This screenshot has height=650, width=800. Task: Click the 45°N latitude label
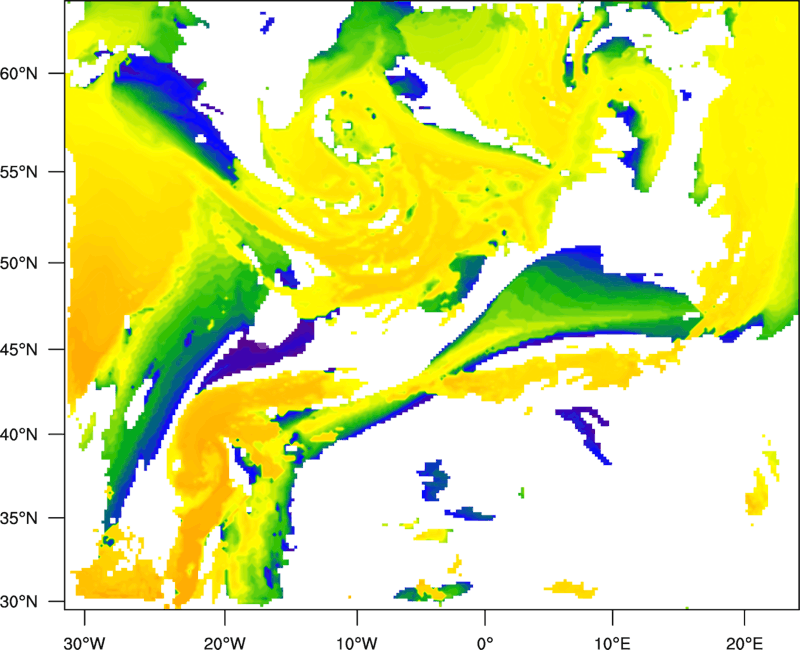(x=18, y=349)
